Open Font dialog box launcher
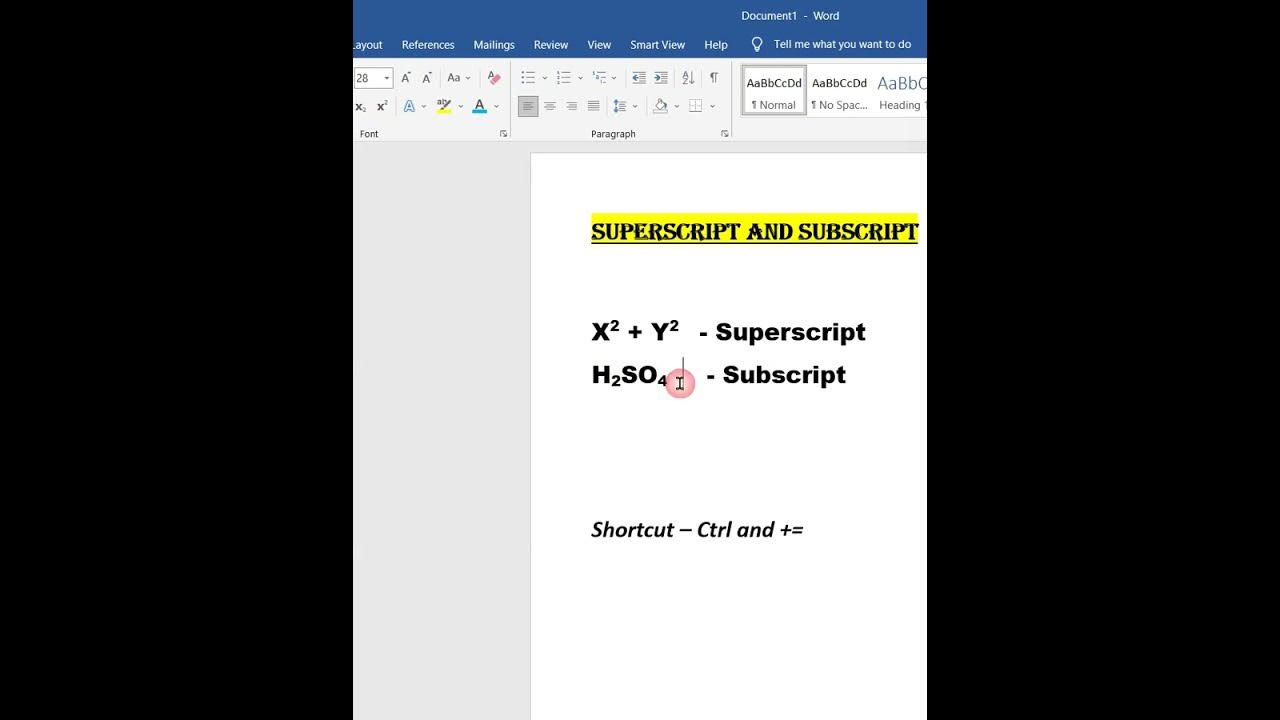The image size is (1280, 720). 503,133
